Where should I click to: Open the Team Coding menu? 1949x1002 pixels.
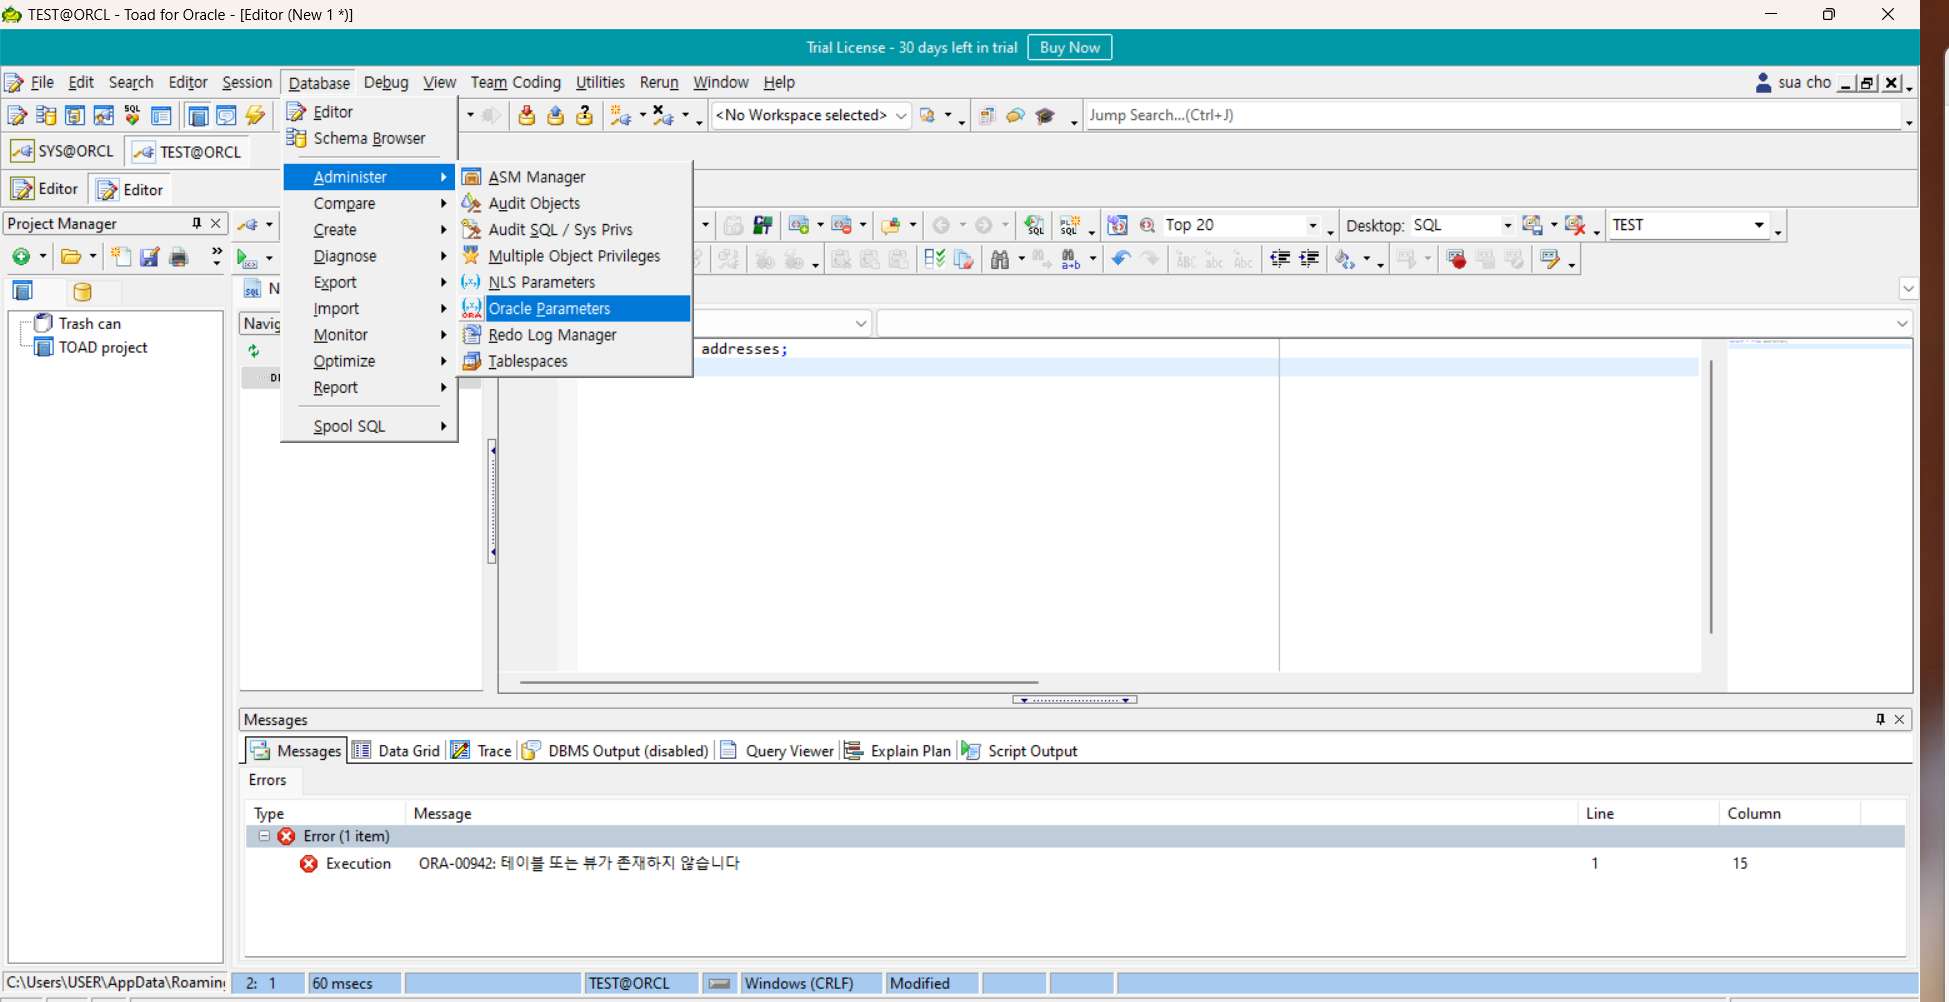coord(516,82)
